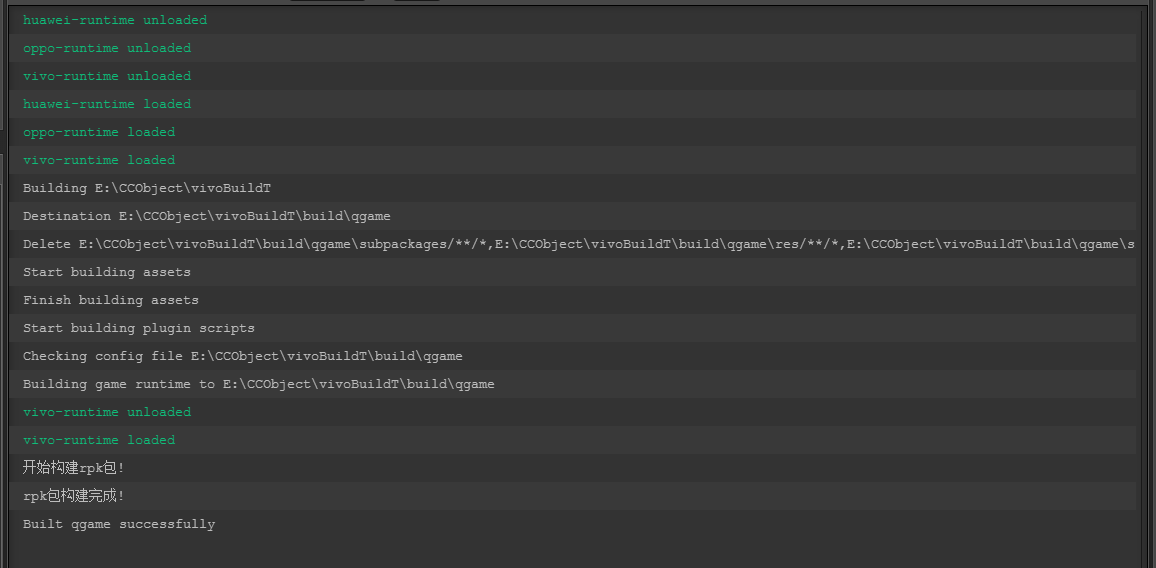Select the 'Finish building assets' log entry
The image size is (1156, 568).
pos(111,300)
